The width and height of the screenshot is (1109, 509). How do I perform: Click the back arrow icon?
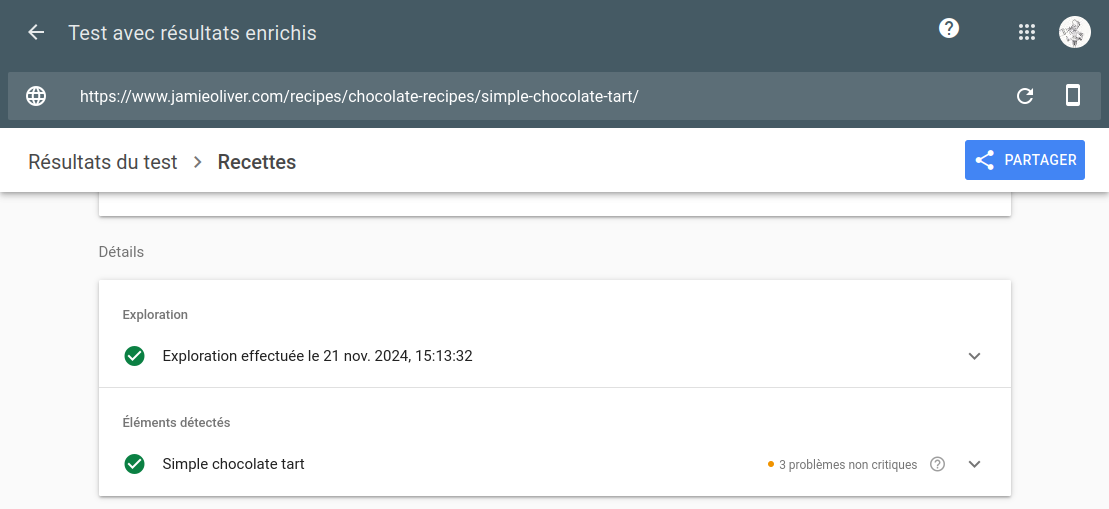pyautogui.click(x=35, y=33)
